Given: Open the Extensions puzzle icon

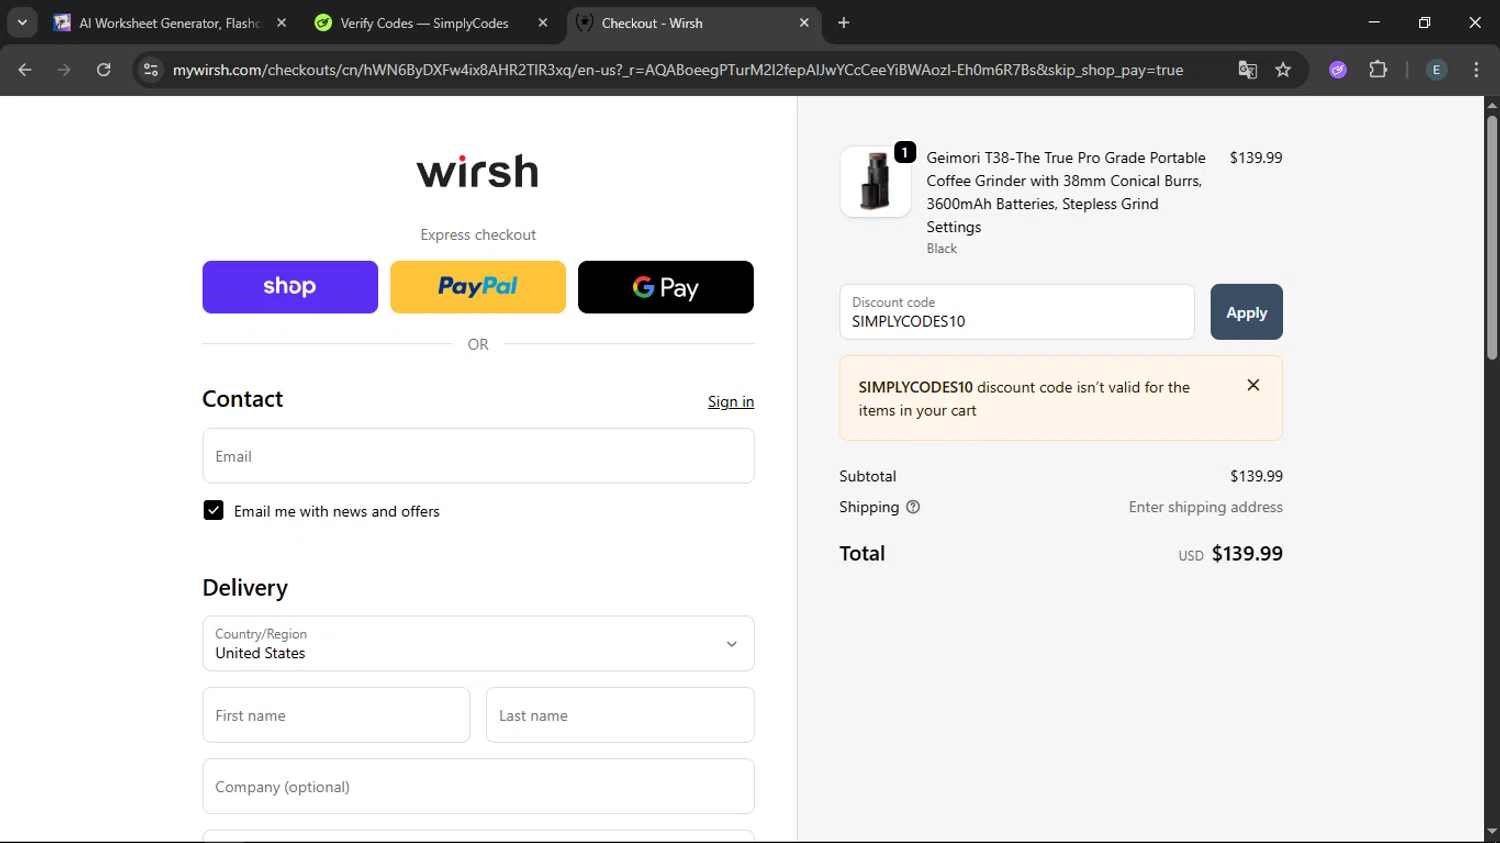Looking at the screenshot, I should pyautogui.click(x=1379, y=70).
